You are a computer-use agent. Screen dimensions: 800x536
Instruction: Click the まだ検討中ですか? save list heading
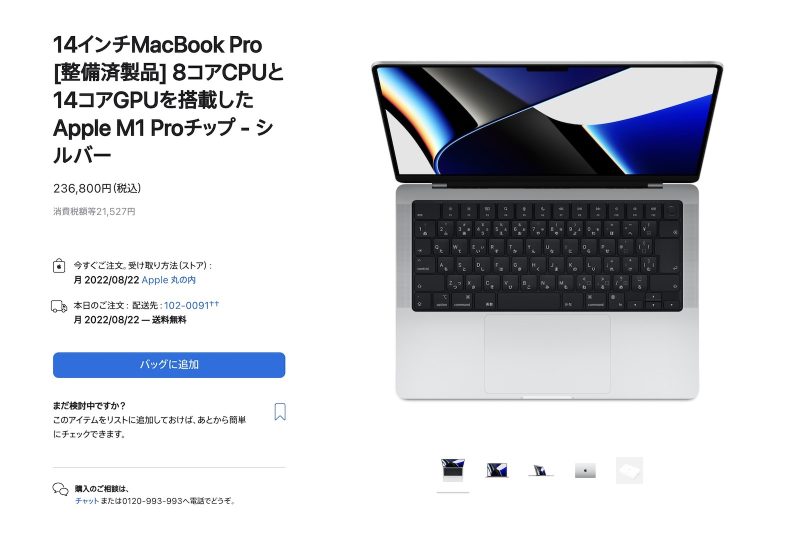pyautogui.click(x=89, y=406)
